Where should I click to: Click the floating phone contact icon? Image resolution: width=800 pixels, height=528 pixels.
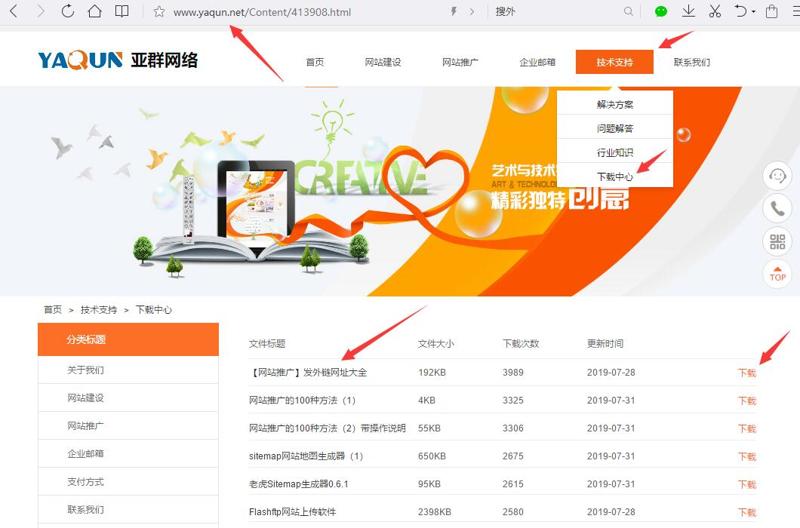click(x=777, y=208)
